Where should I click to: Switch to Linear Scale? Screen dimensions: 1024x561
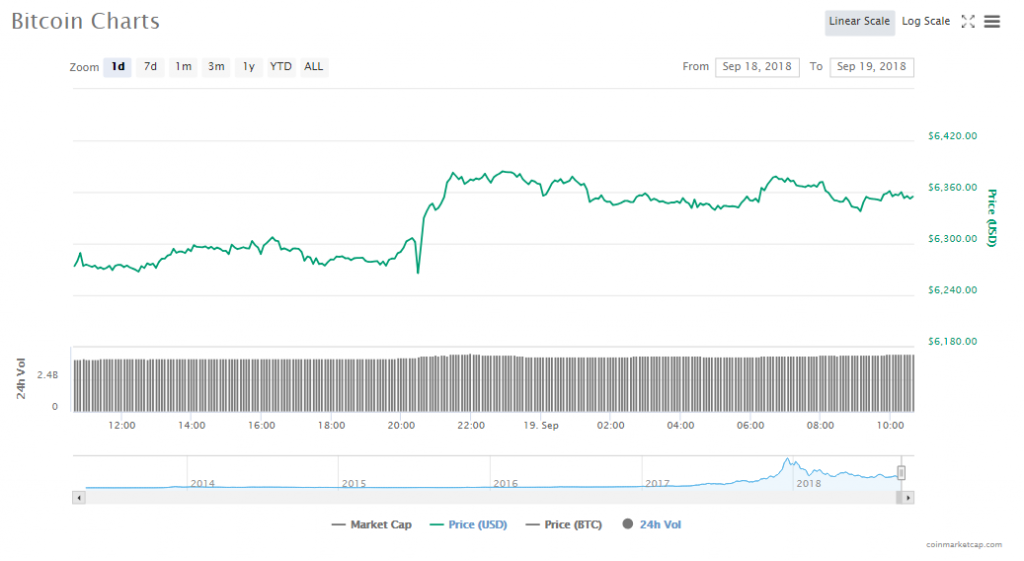[x=859, y=21]
